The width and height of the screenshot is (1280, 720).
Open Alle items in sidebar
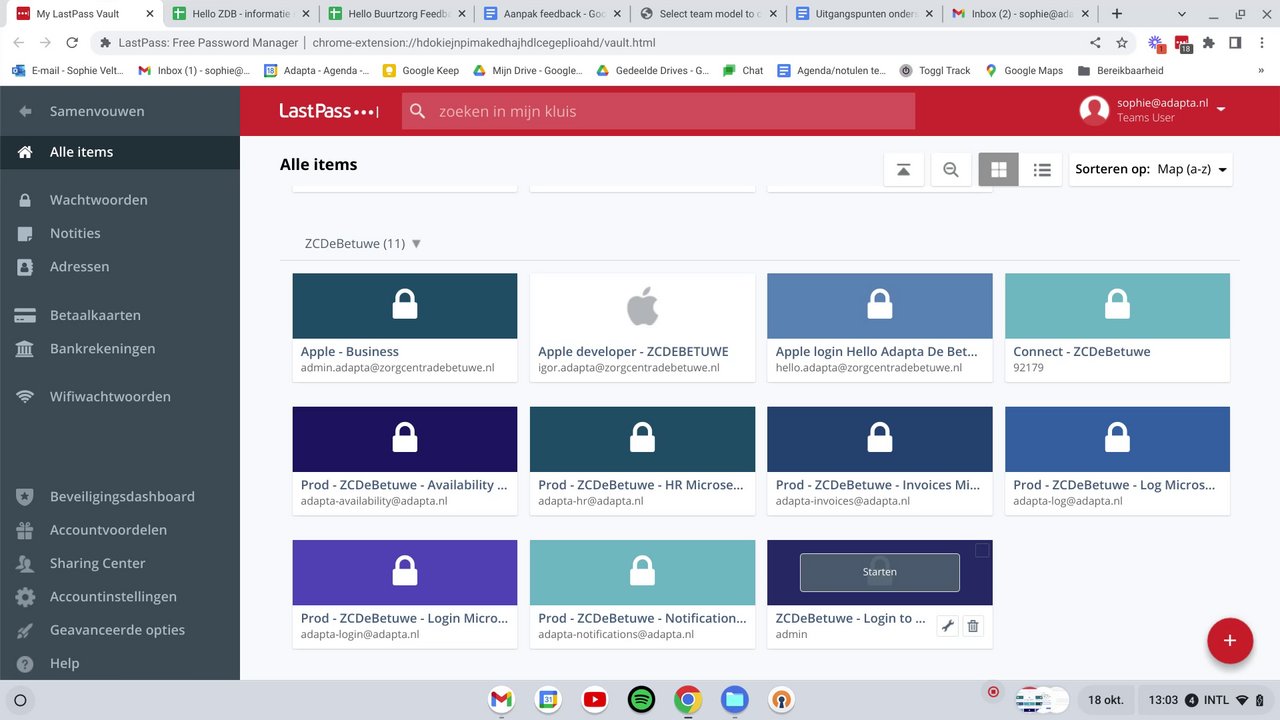pyautogui.click(x=120, y=152)
